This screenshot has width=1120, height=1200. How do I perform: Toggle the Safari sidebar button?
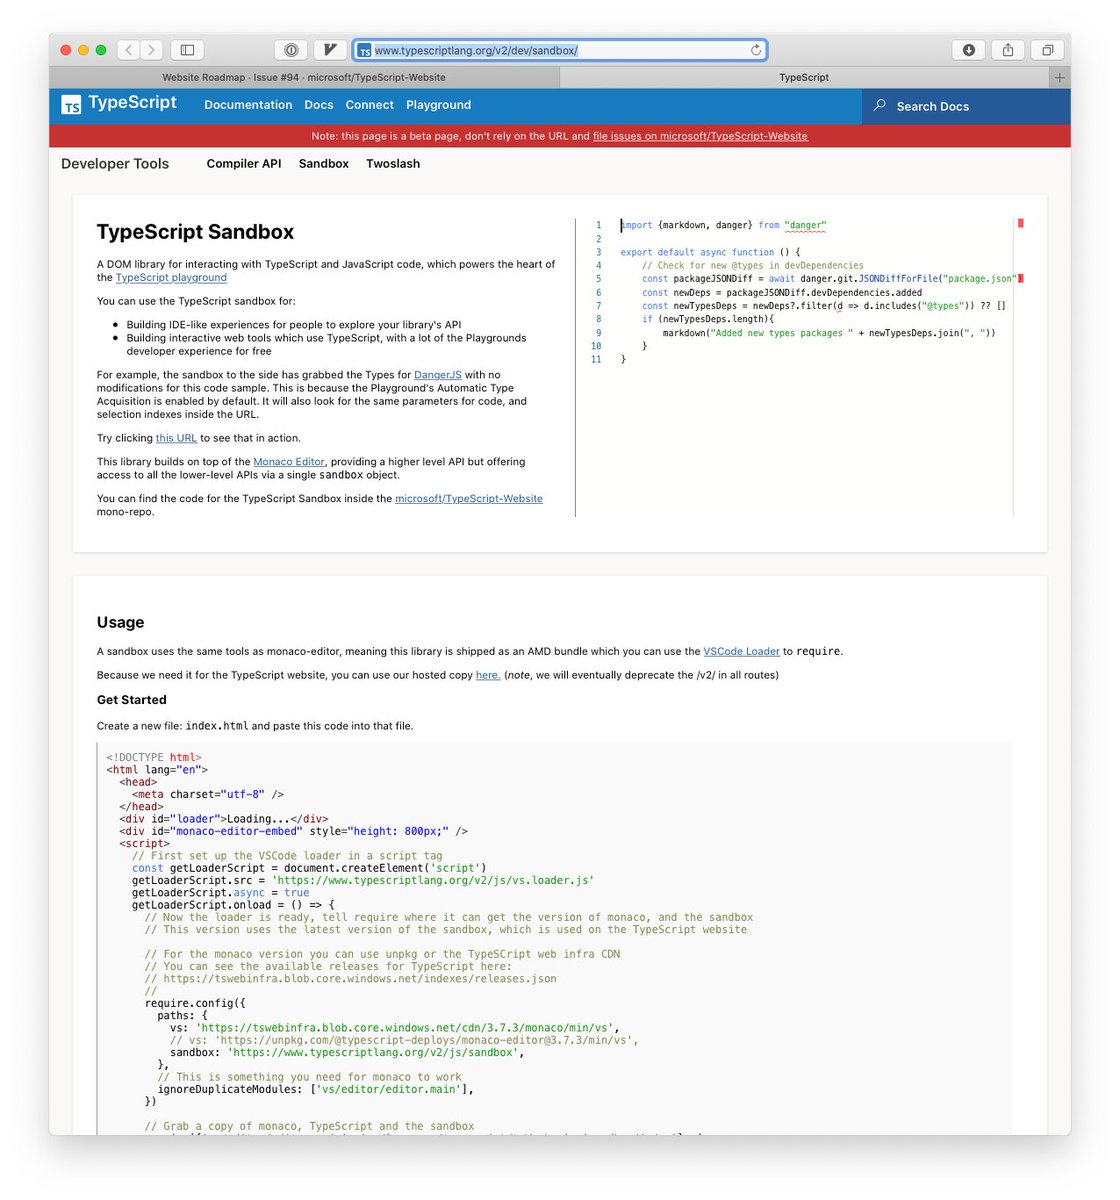tap(187, 50)
